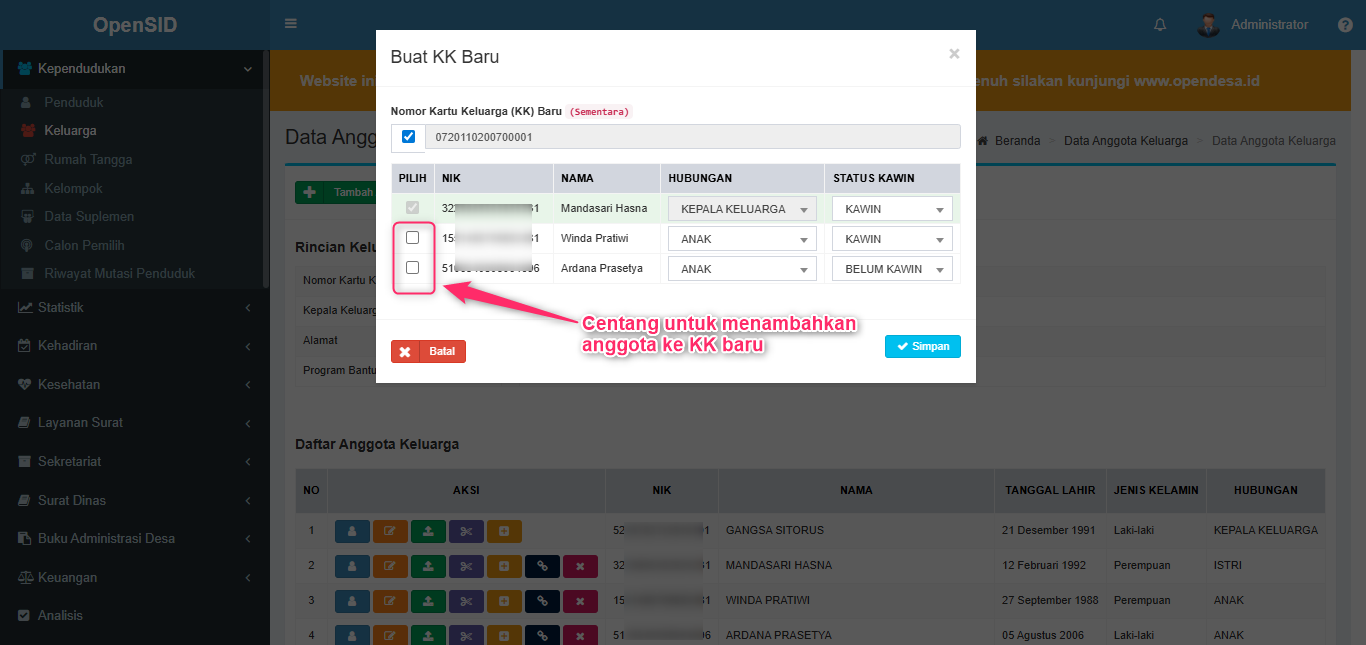Uncheck the temporary KK number checkbox
Image resolution: width=1366 pixels, height=645 pixels.
pyautogui.click(x=408, y=137)
